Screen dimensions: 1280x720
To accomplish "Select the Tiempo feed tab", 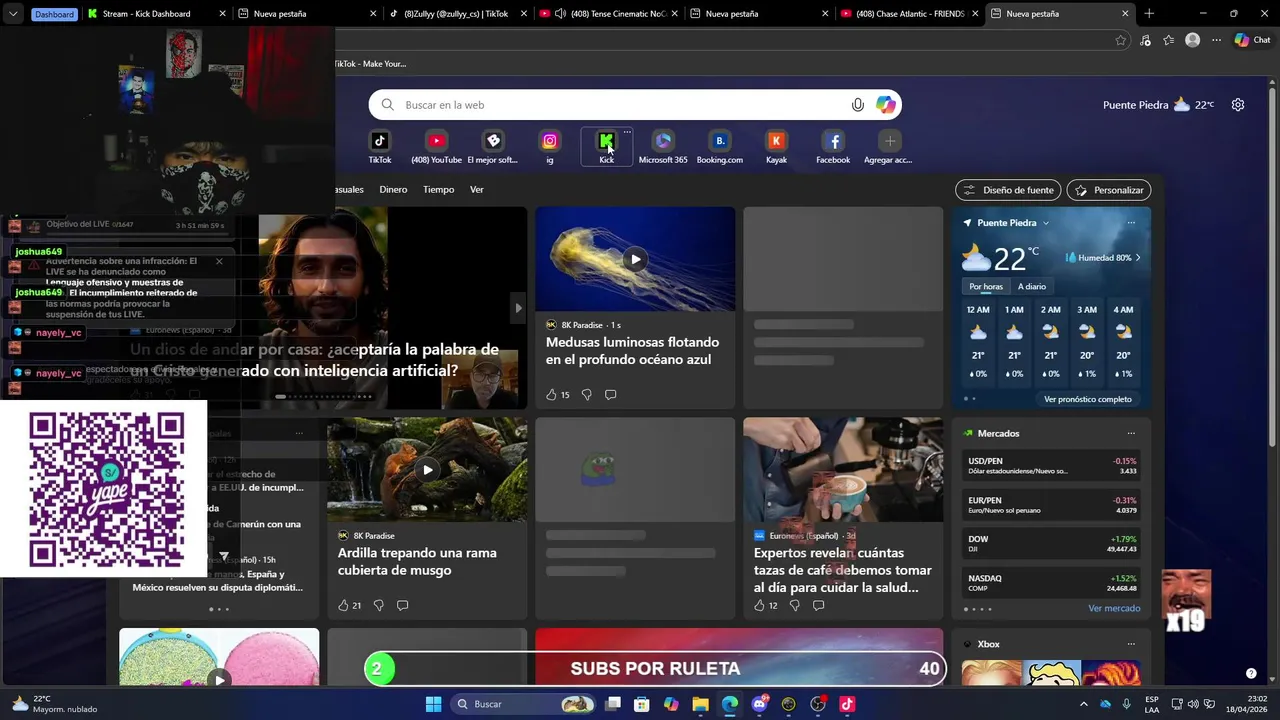I will pyautogui.click(x=438, y=189).
